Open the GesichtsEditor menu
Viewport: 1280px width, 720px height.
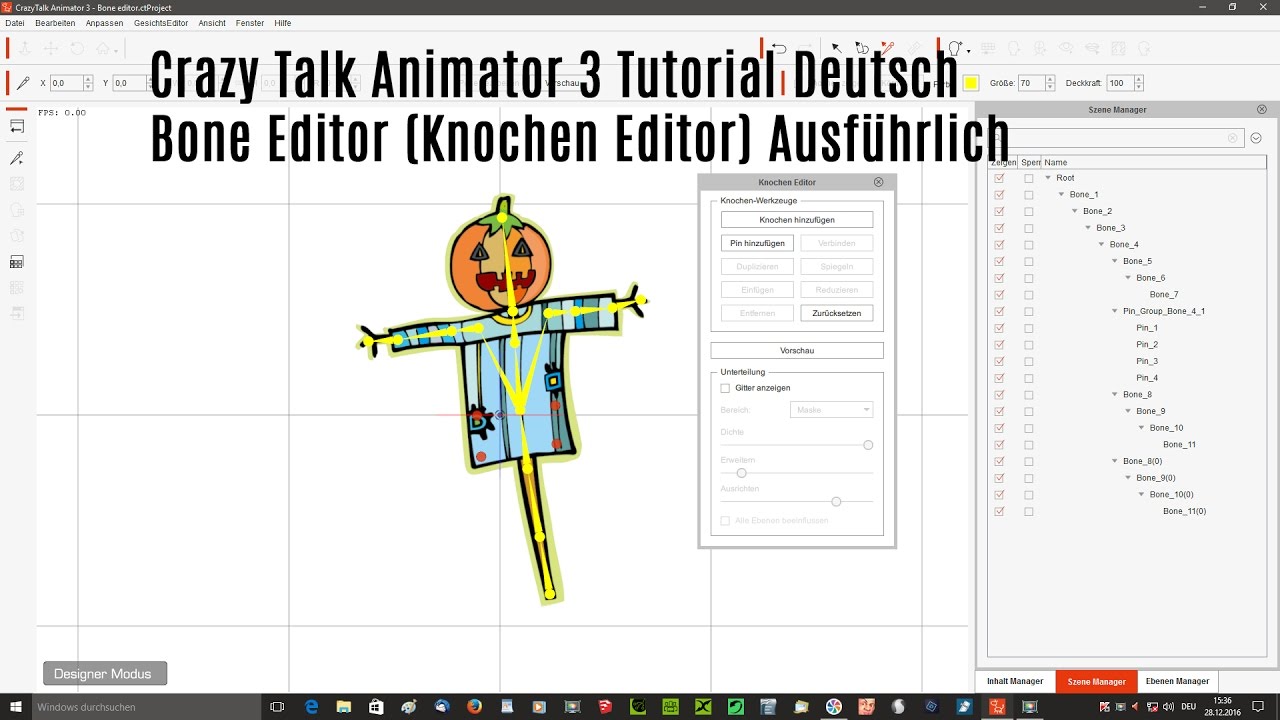coord(161,23)
